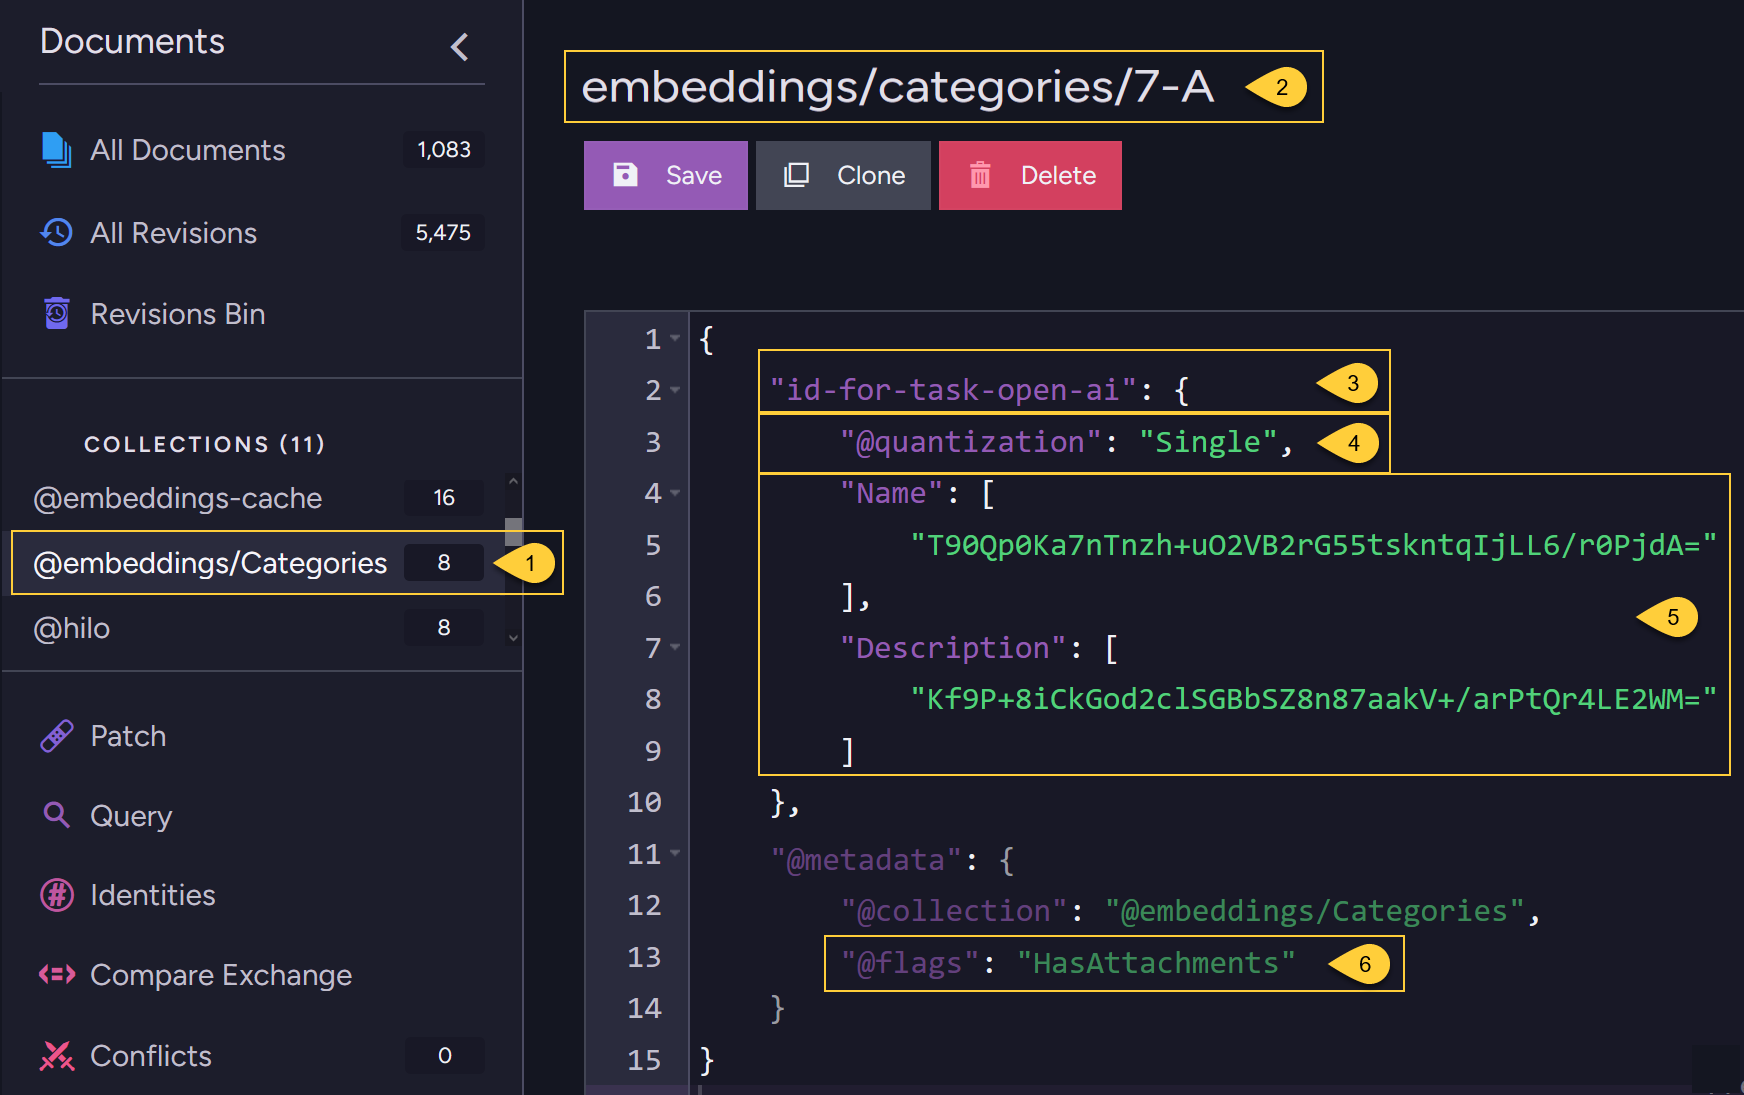Click the Patch bandage icon
Image resolution: width=1744 pixels, height=1095 pixels.
pyautogui.click(x=56, y=736)
